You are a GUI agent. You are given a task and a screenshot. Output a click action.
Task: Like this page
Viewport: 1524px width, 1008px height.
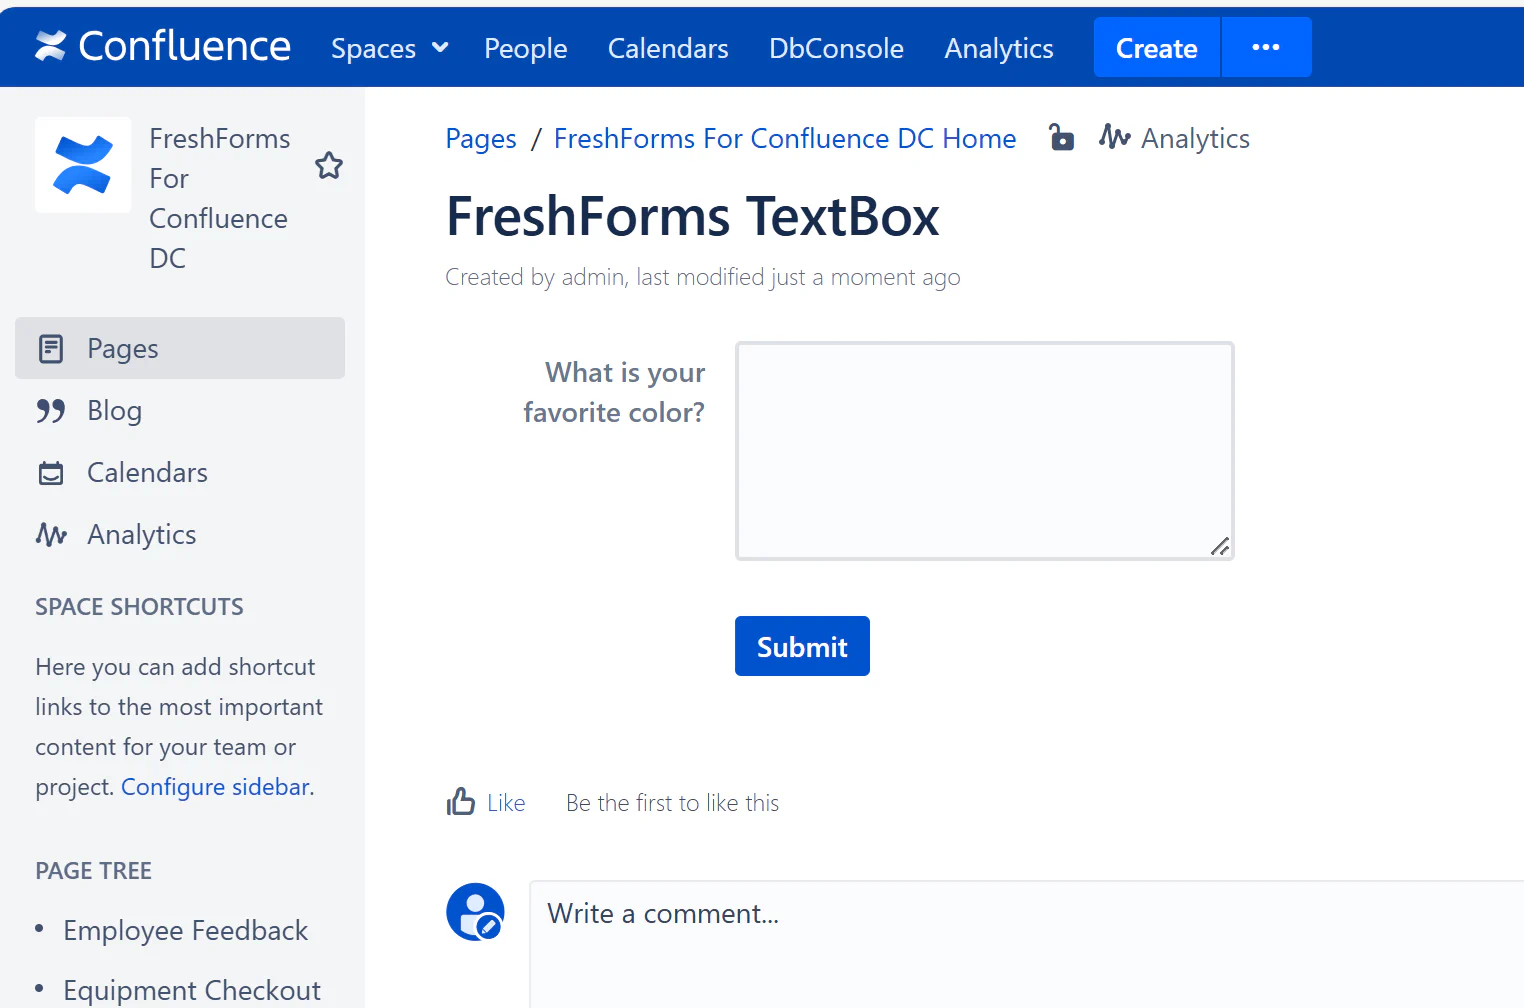506,802
